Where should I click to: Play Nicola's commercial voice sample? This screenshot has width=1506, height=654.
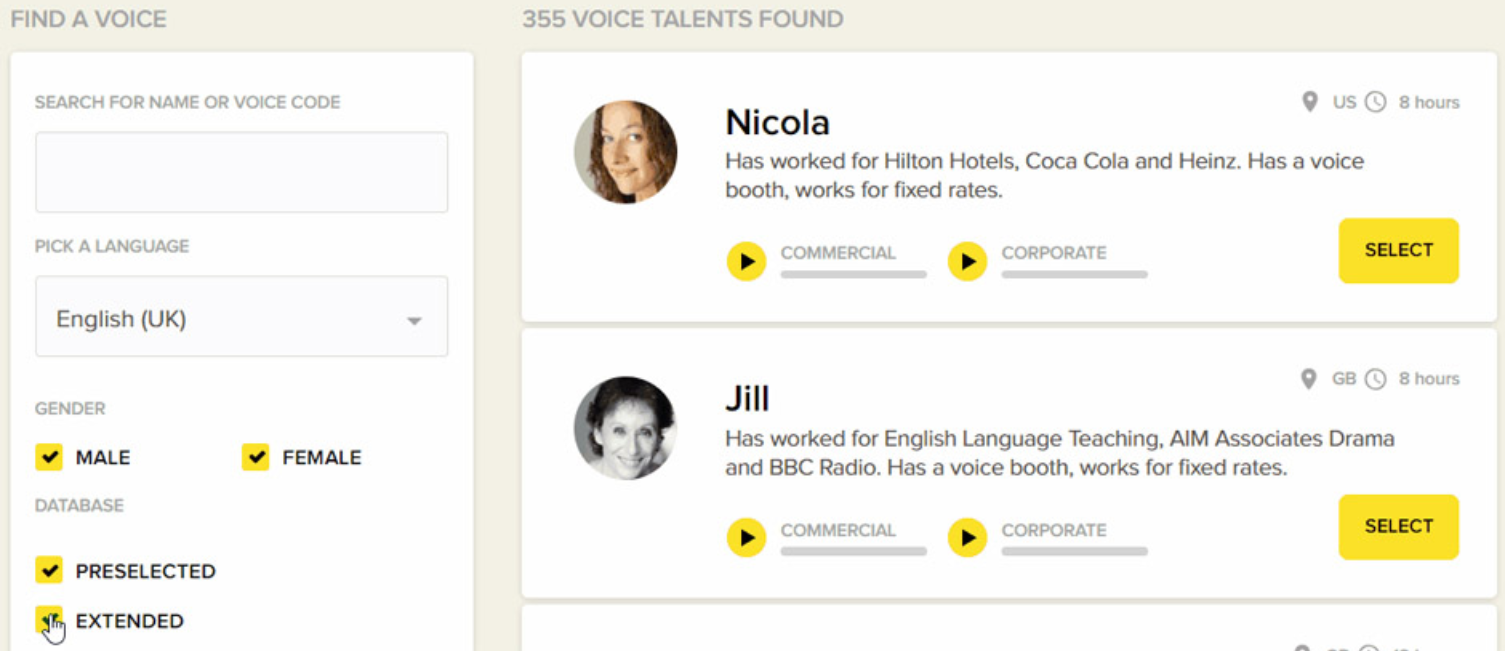(x=746, y=262)
